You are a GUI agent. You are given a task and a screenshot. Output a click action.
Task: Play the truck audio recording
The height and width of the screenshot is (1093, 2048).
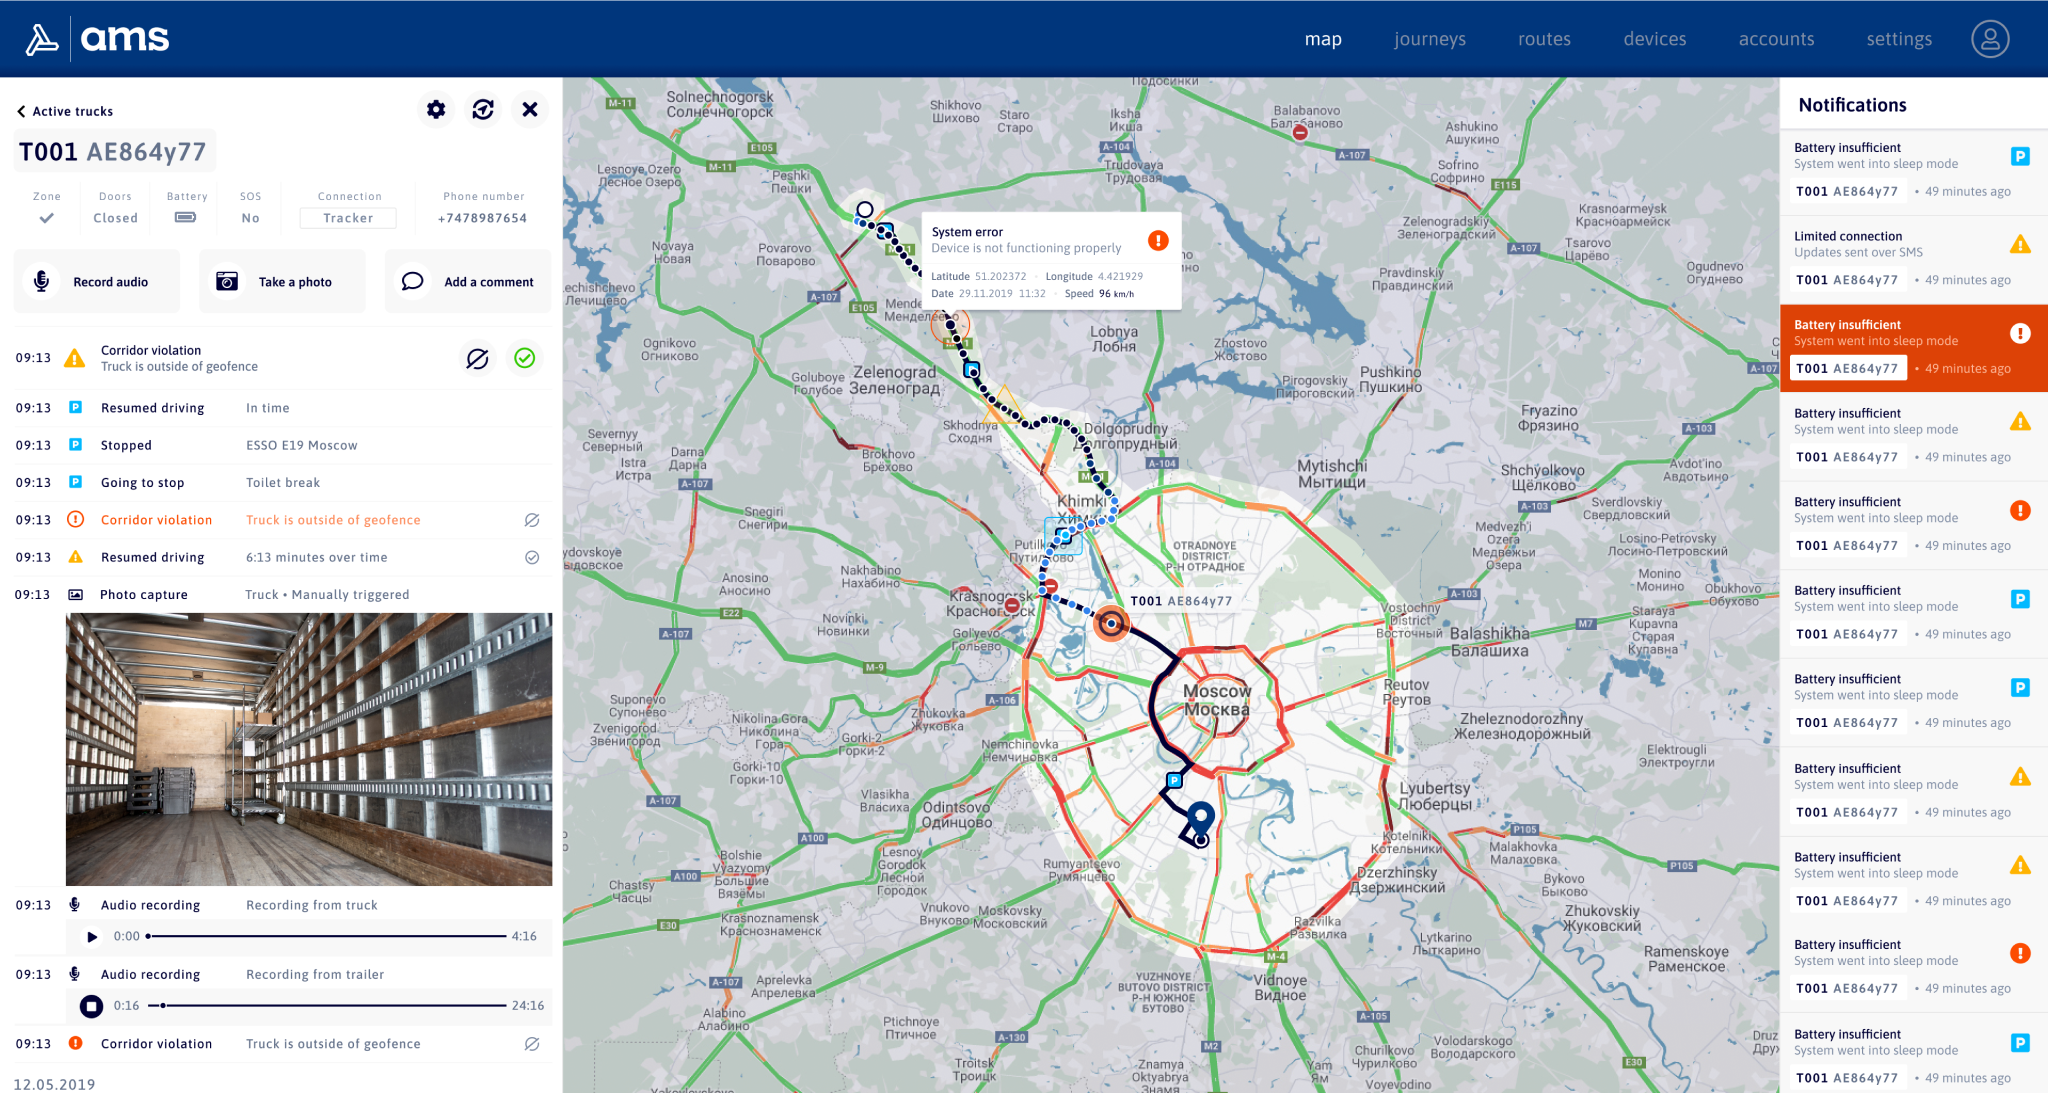(92, 937)
